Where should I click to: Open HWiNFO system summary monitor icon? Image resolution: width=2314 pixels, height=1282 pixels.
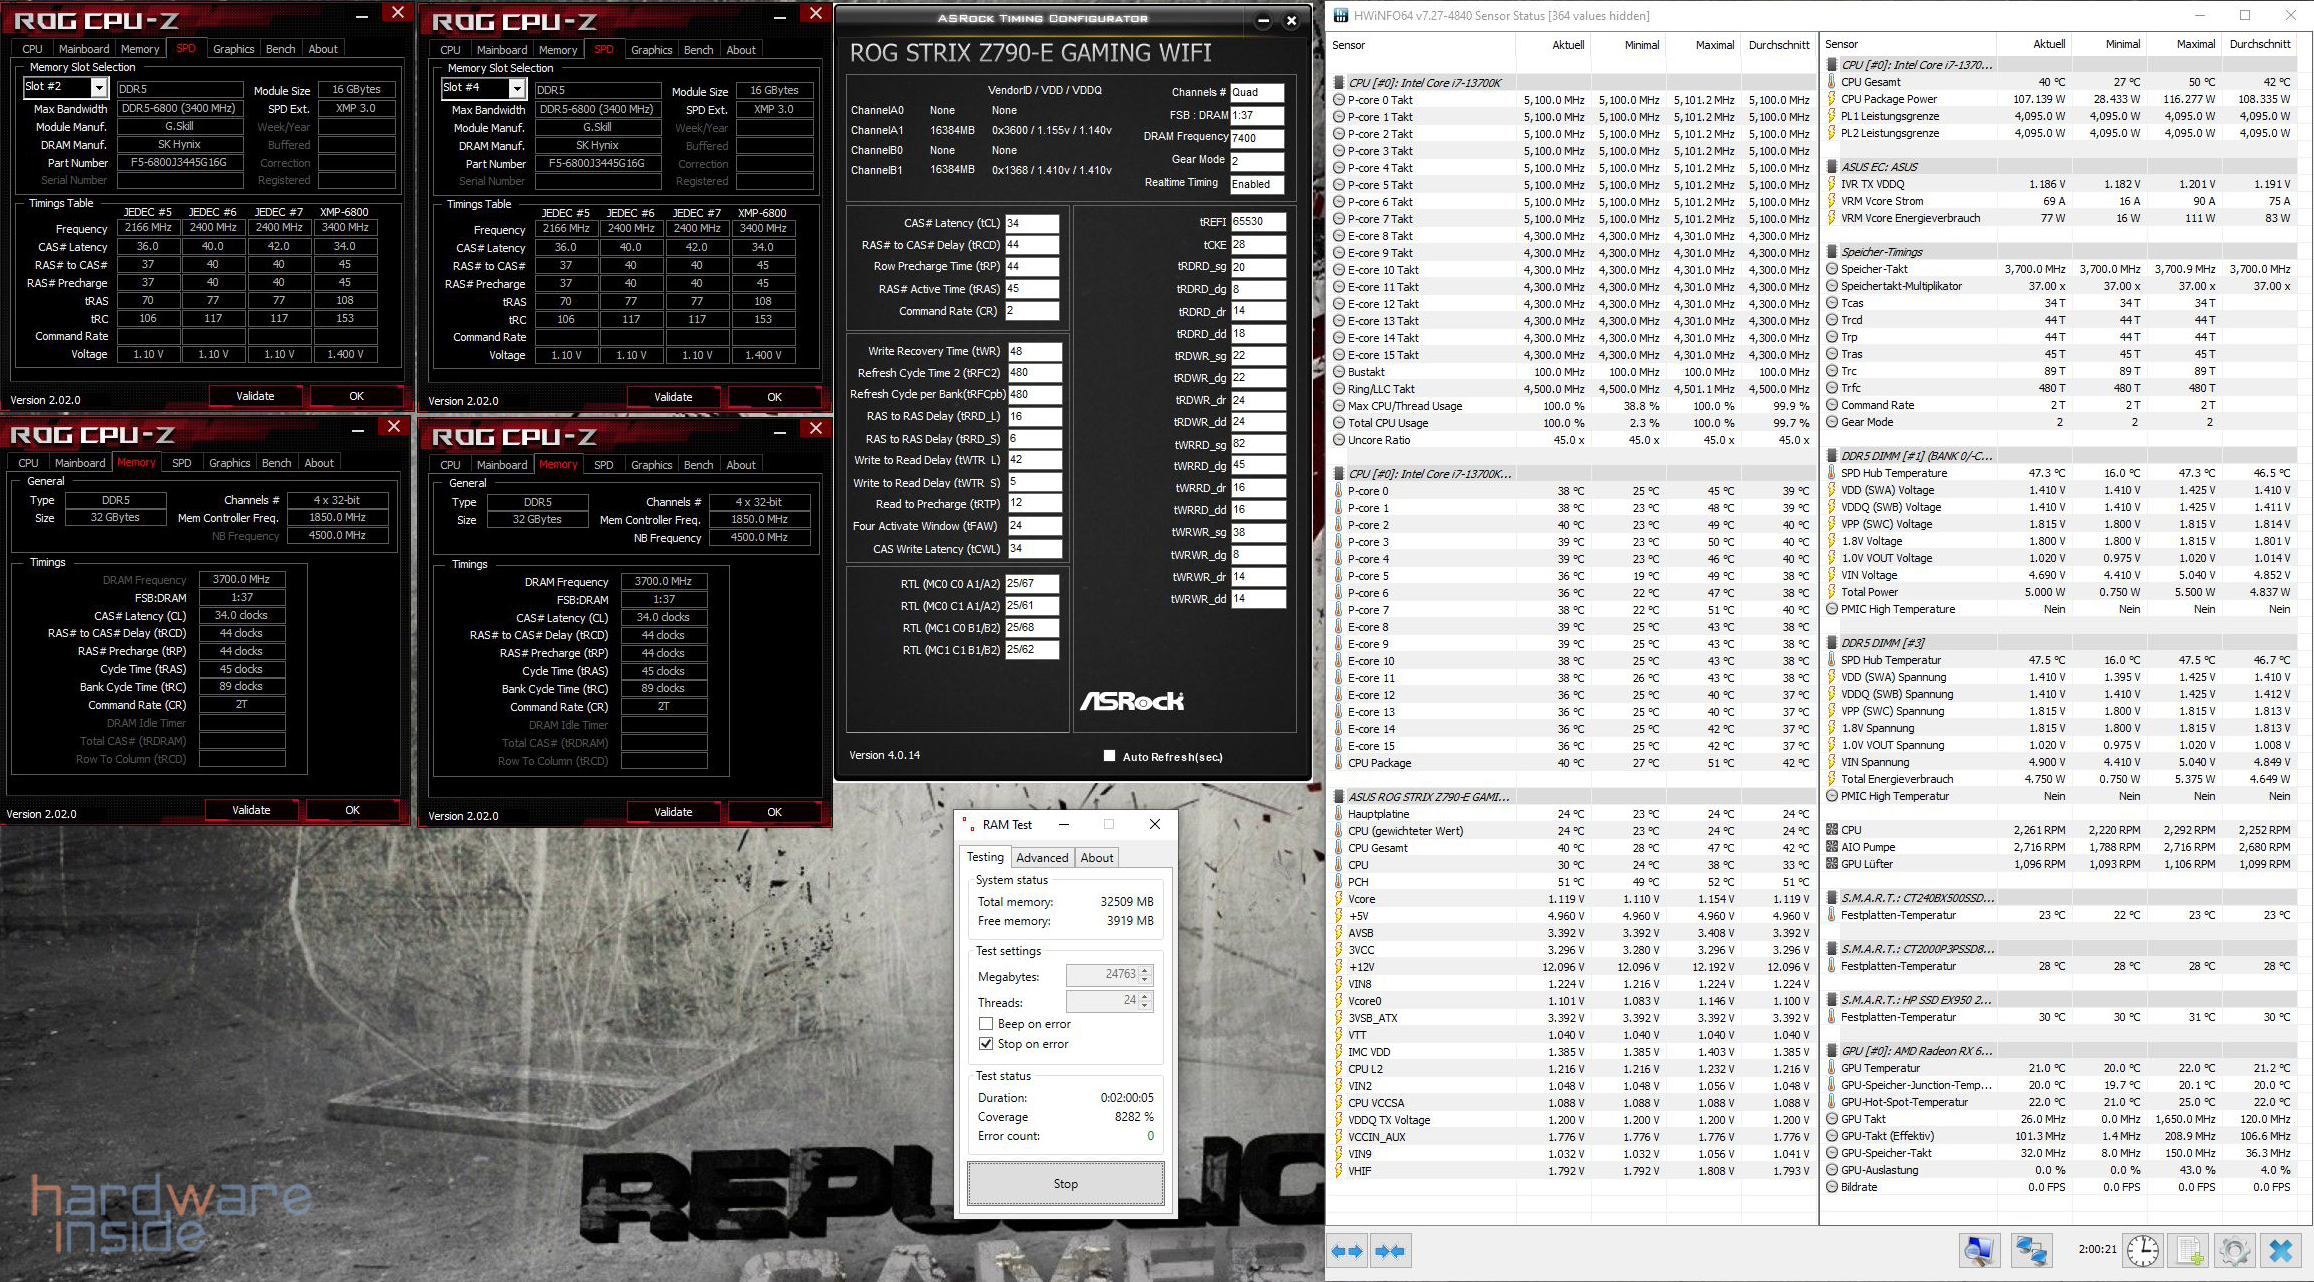point(1978,1251)
